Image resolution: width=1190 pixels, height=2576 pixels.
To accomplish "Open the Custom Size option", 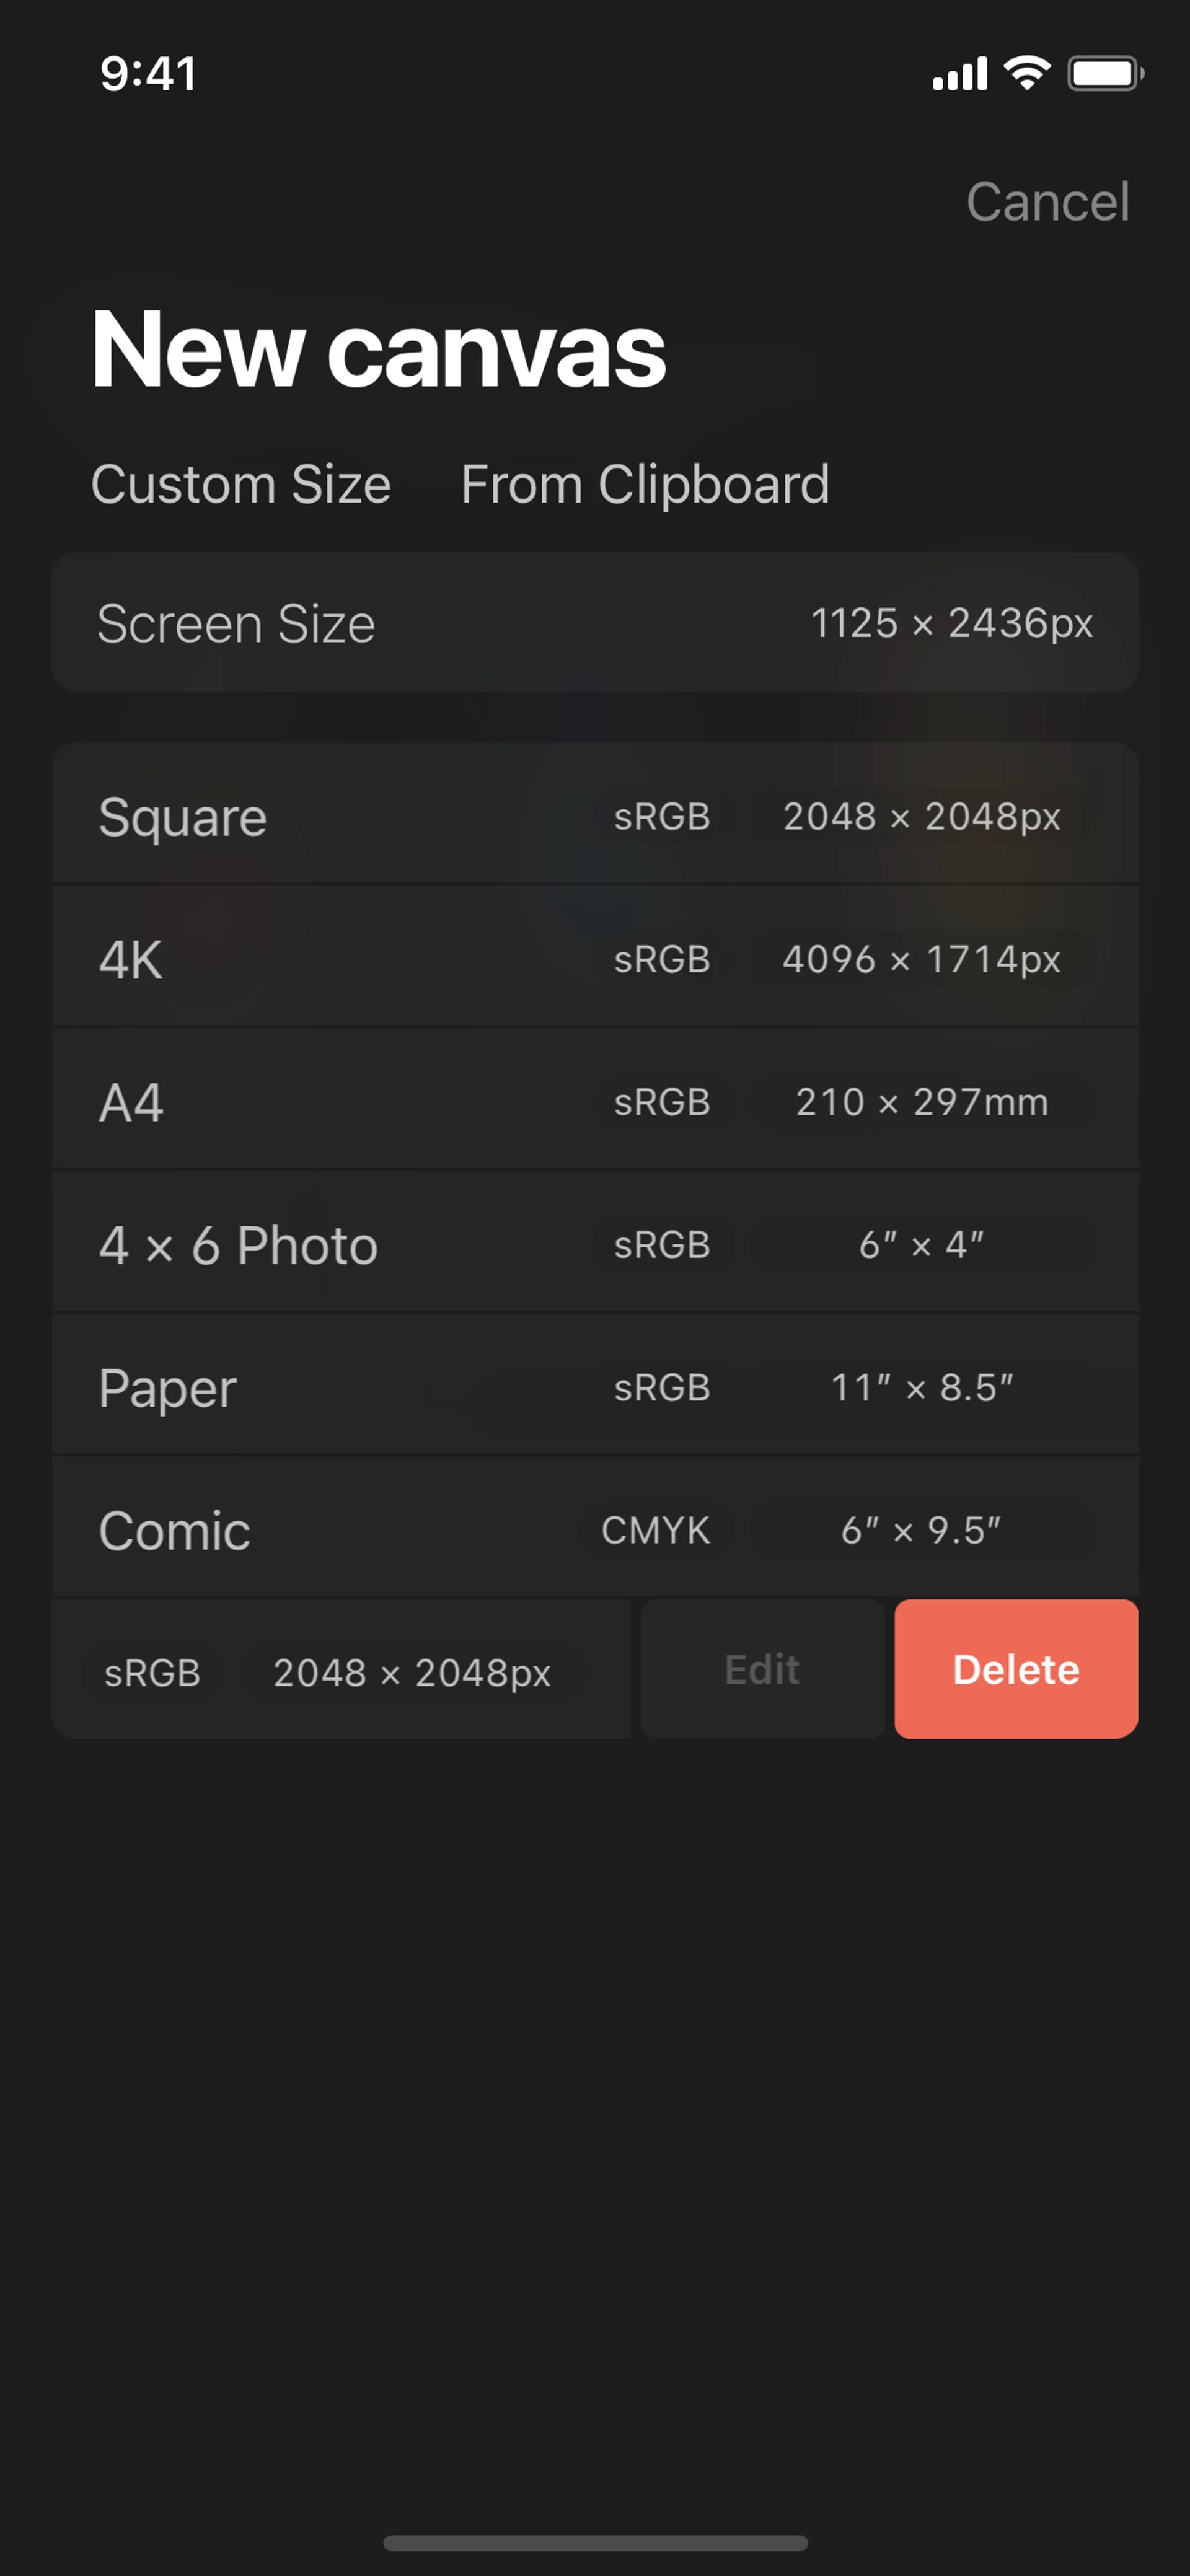I will (x=241, y=485).
